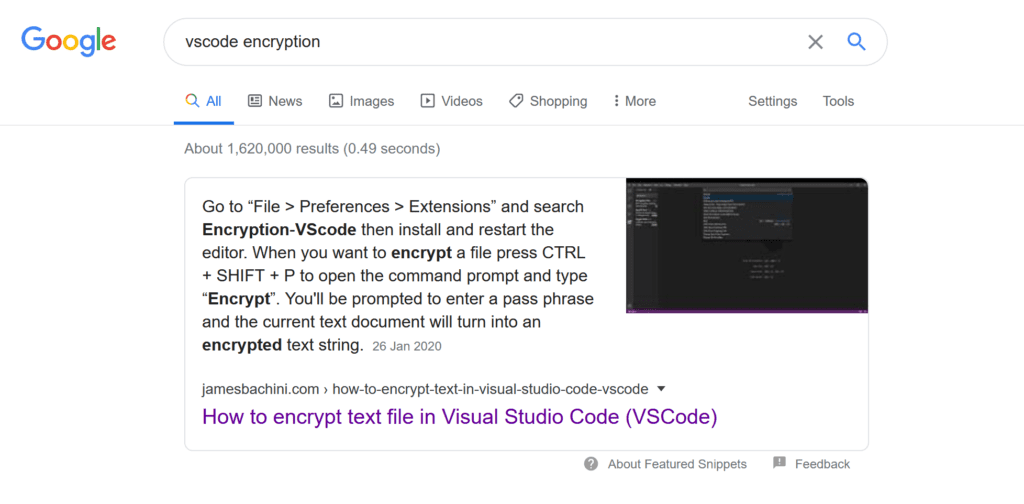Click the three-dot icon beside More
The height and width of the screenshot is (504, 1024).
pos(616,101)
